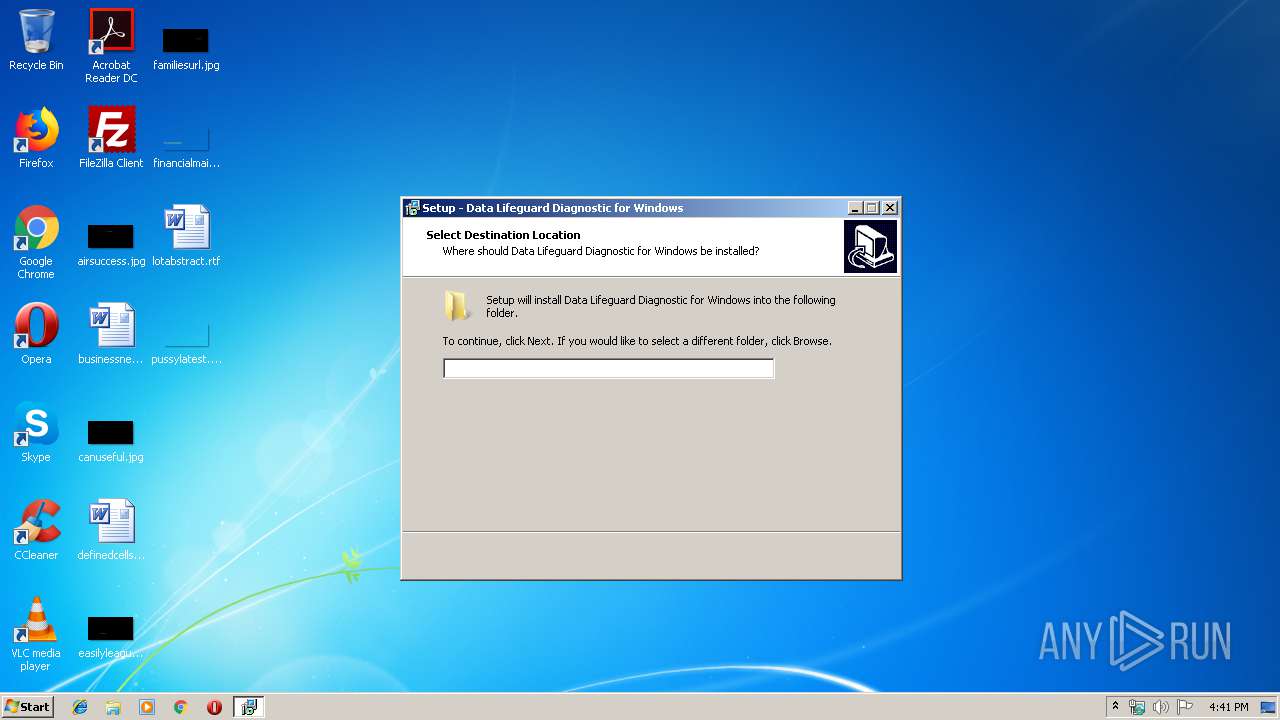Select canuseful.jpg on desktop

pos(111,440)
